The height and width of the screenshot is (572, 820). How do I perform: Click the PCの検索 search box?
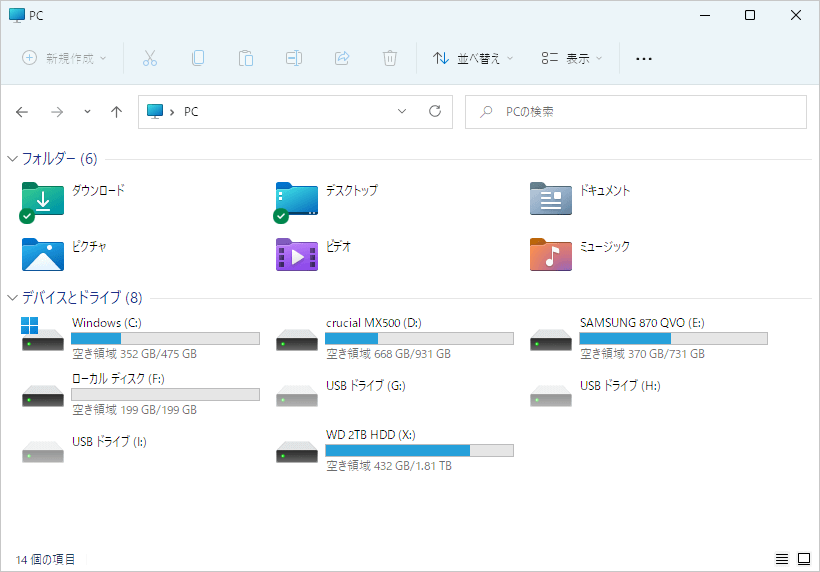[x=636, y=112]
